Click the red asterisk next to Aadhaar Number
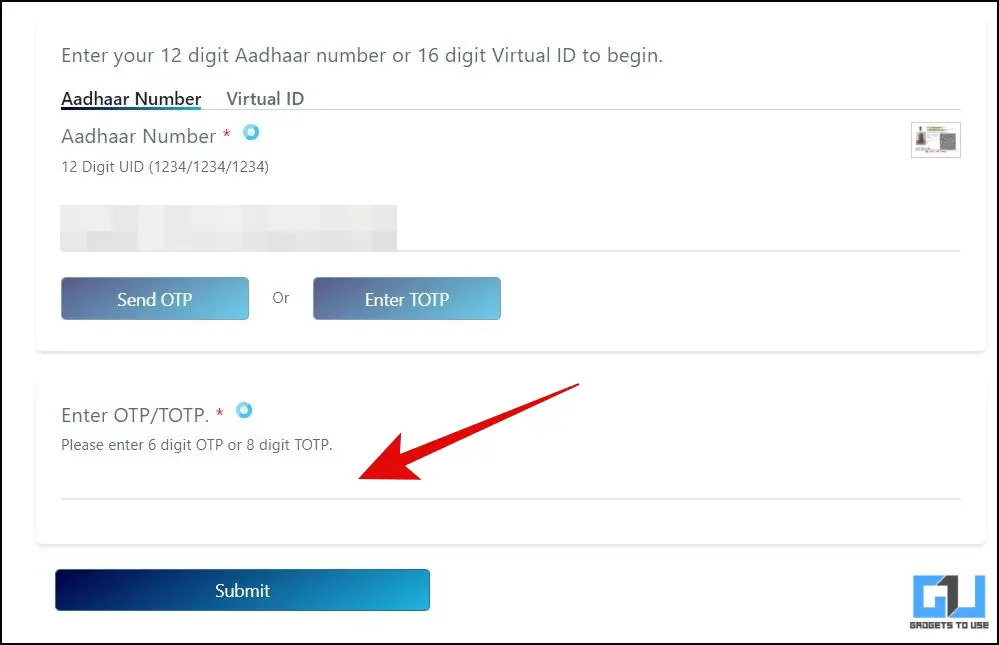The image size is (999, 645). coord(226,134)
